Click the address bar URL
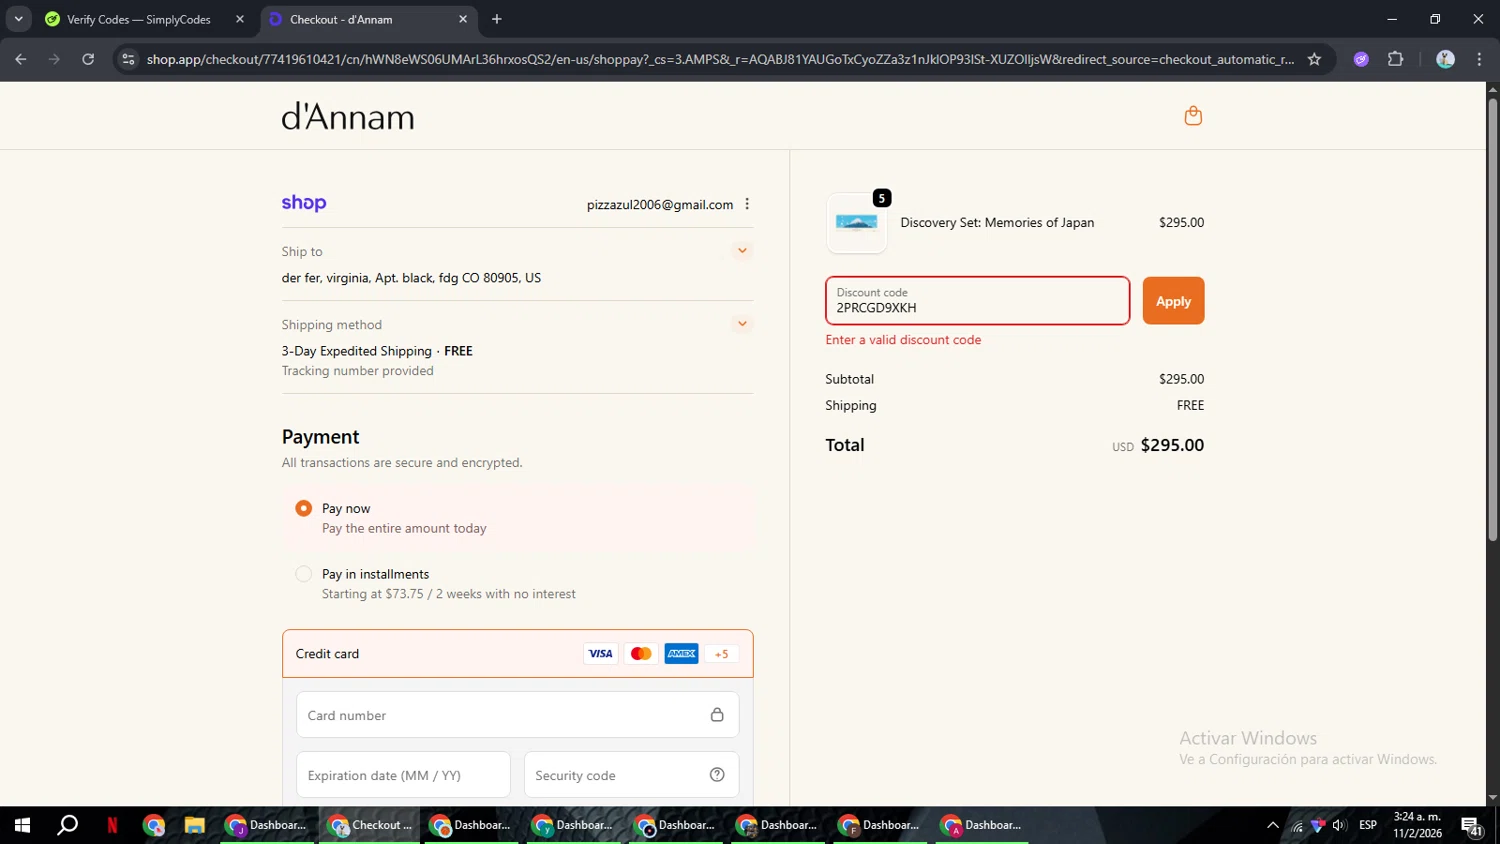Image resolution: width=1500 pixels, height=844 pixels. click(x=720, y=59)
